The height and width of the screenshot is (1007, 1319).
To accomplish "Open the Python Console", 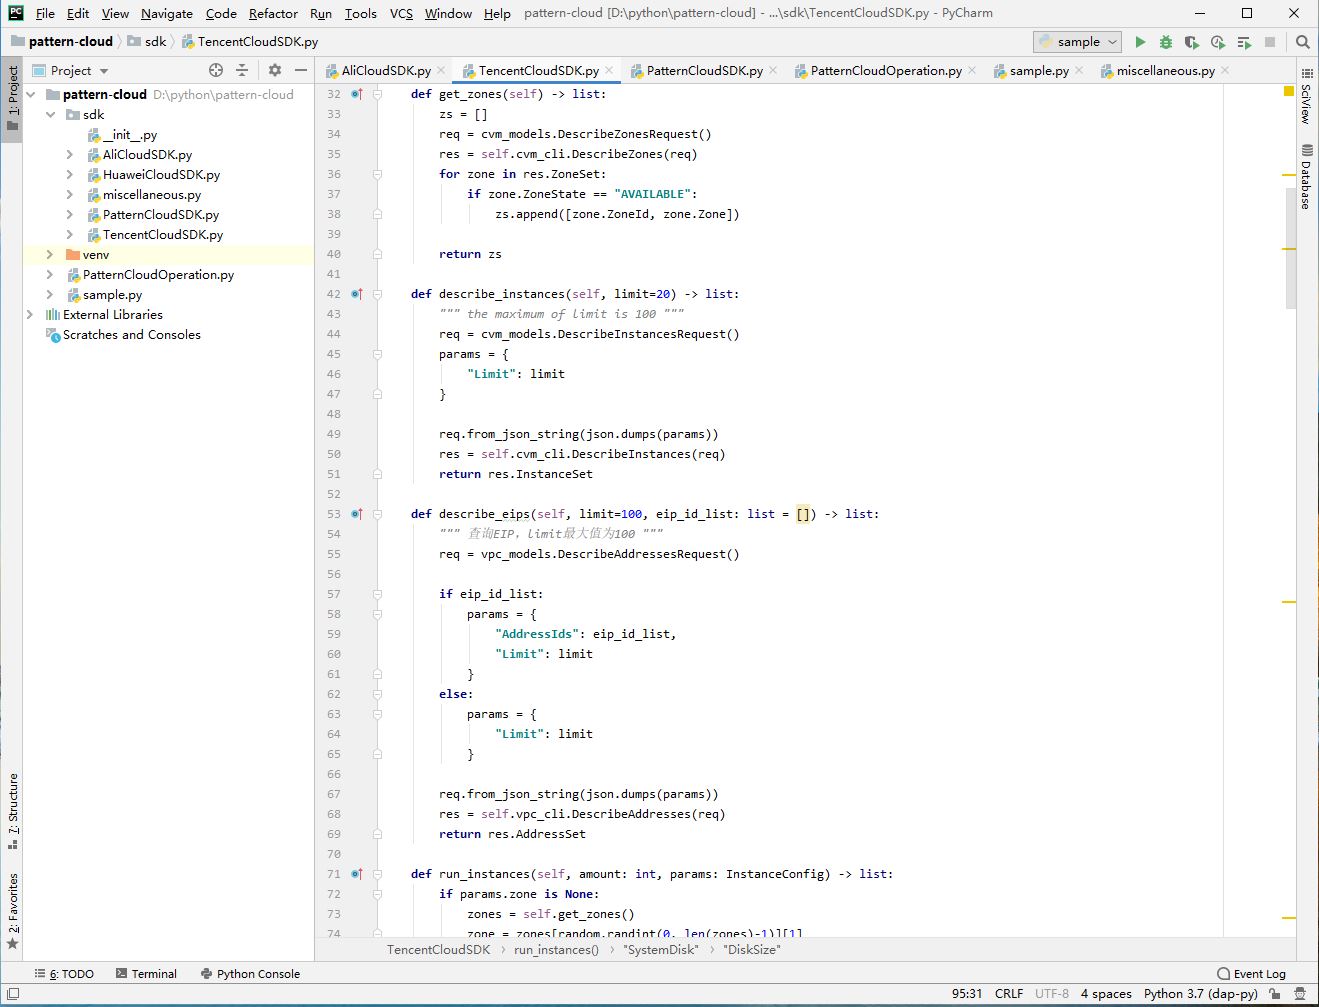I will (250, 973).
